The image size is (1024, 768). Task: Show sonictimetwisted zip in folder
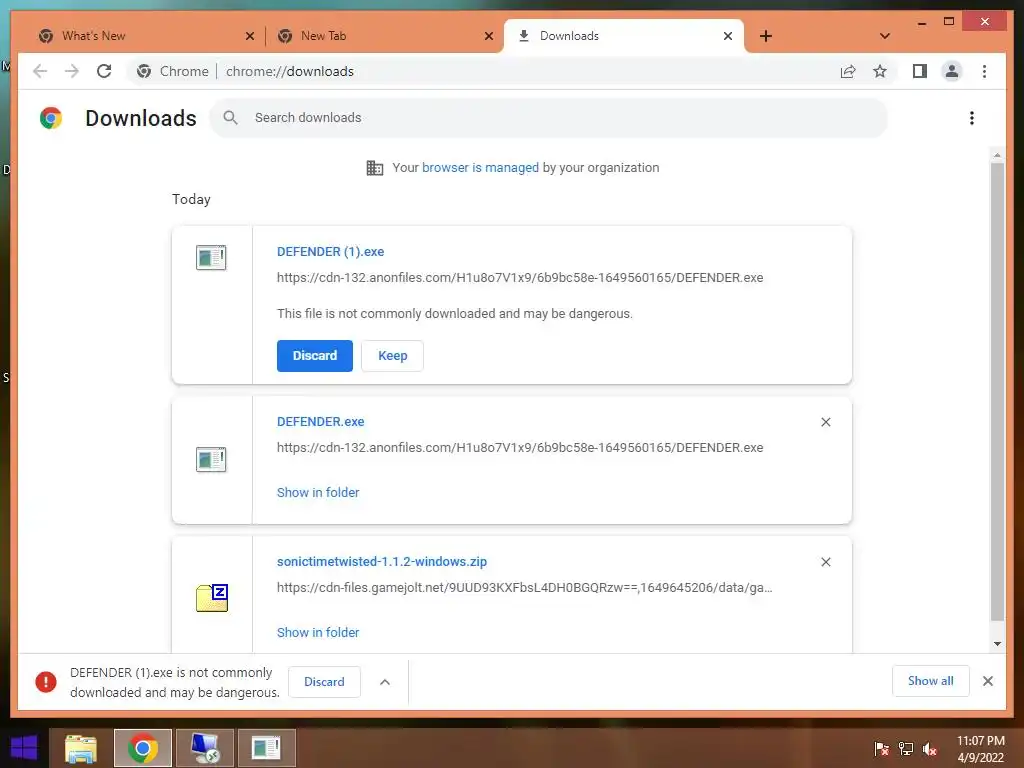[x=318, y=632]
